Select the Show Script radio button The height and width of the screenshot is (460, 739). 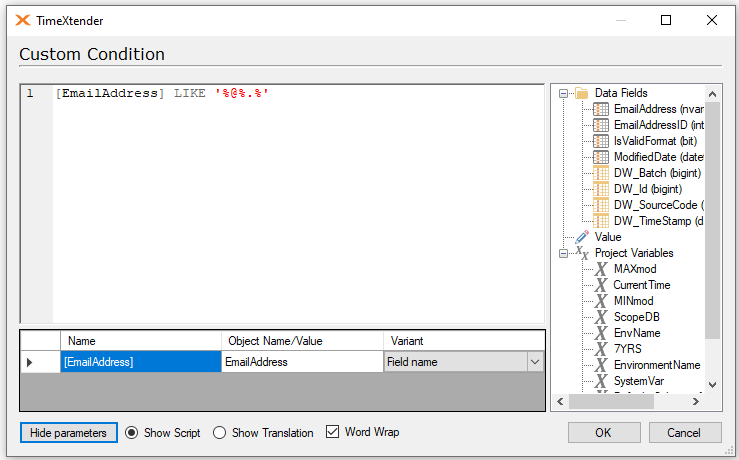(131, 433)
